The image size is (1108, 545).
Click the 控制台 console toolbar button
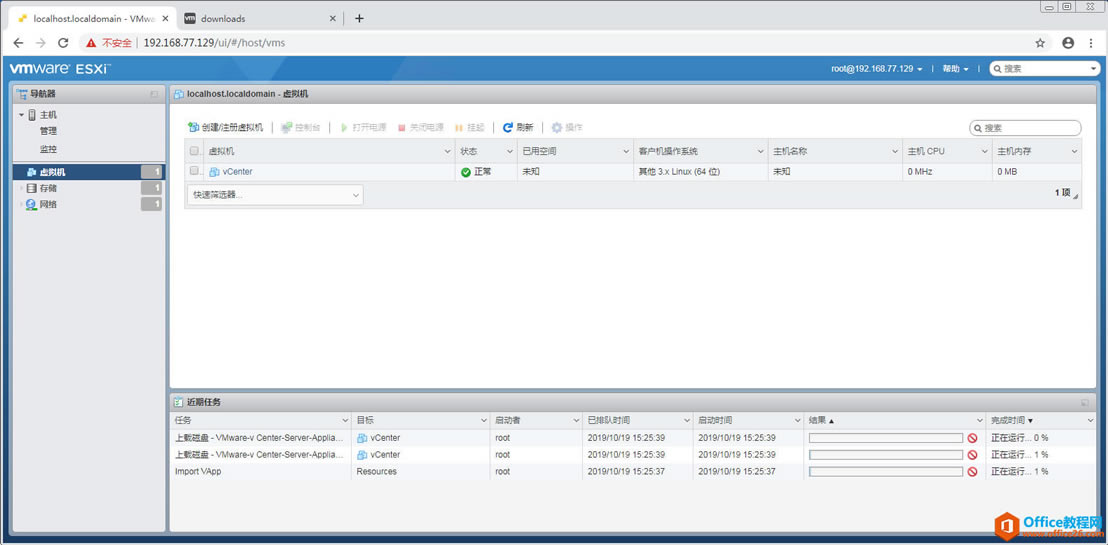click(300, 127)
